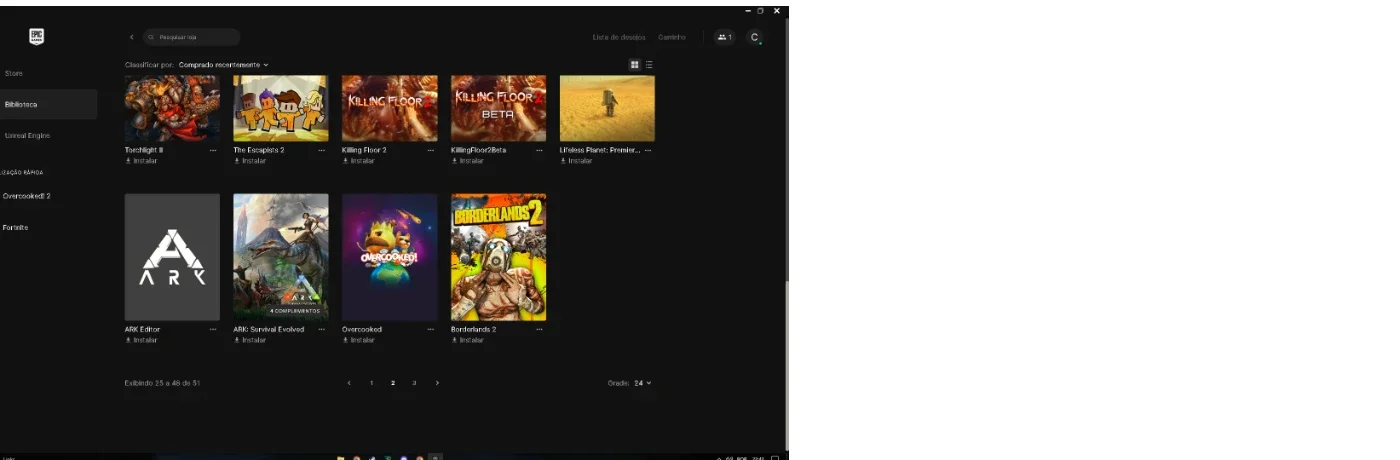Click the Overcooked cover thumbnail
Viewport: 1400px width, 460px height.
point(390,257)
